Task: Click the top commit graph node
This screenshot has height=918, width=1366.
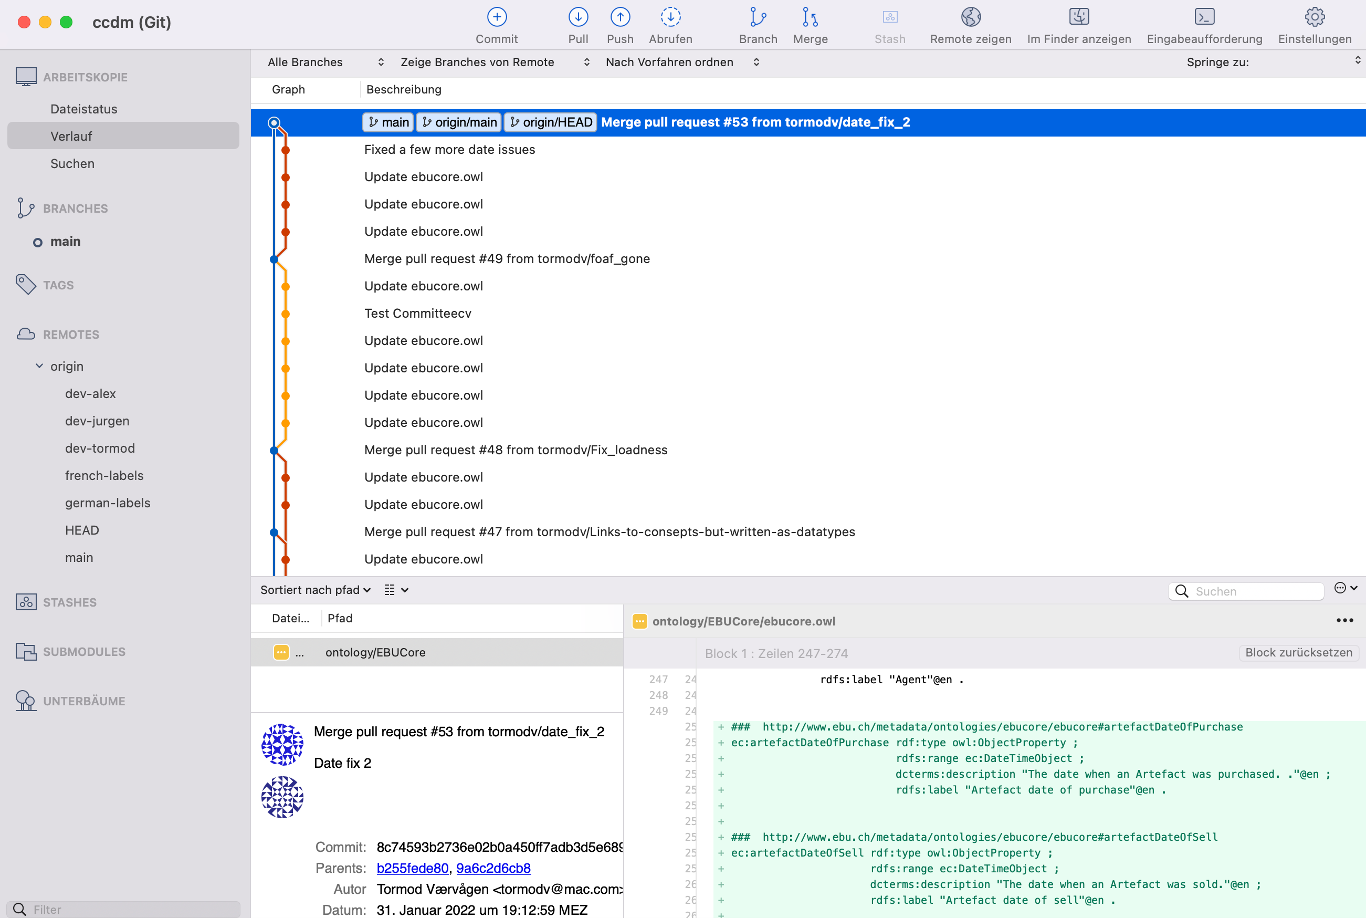Action: [274, 123]
